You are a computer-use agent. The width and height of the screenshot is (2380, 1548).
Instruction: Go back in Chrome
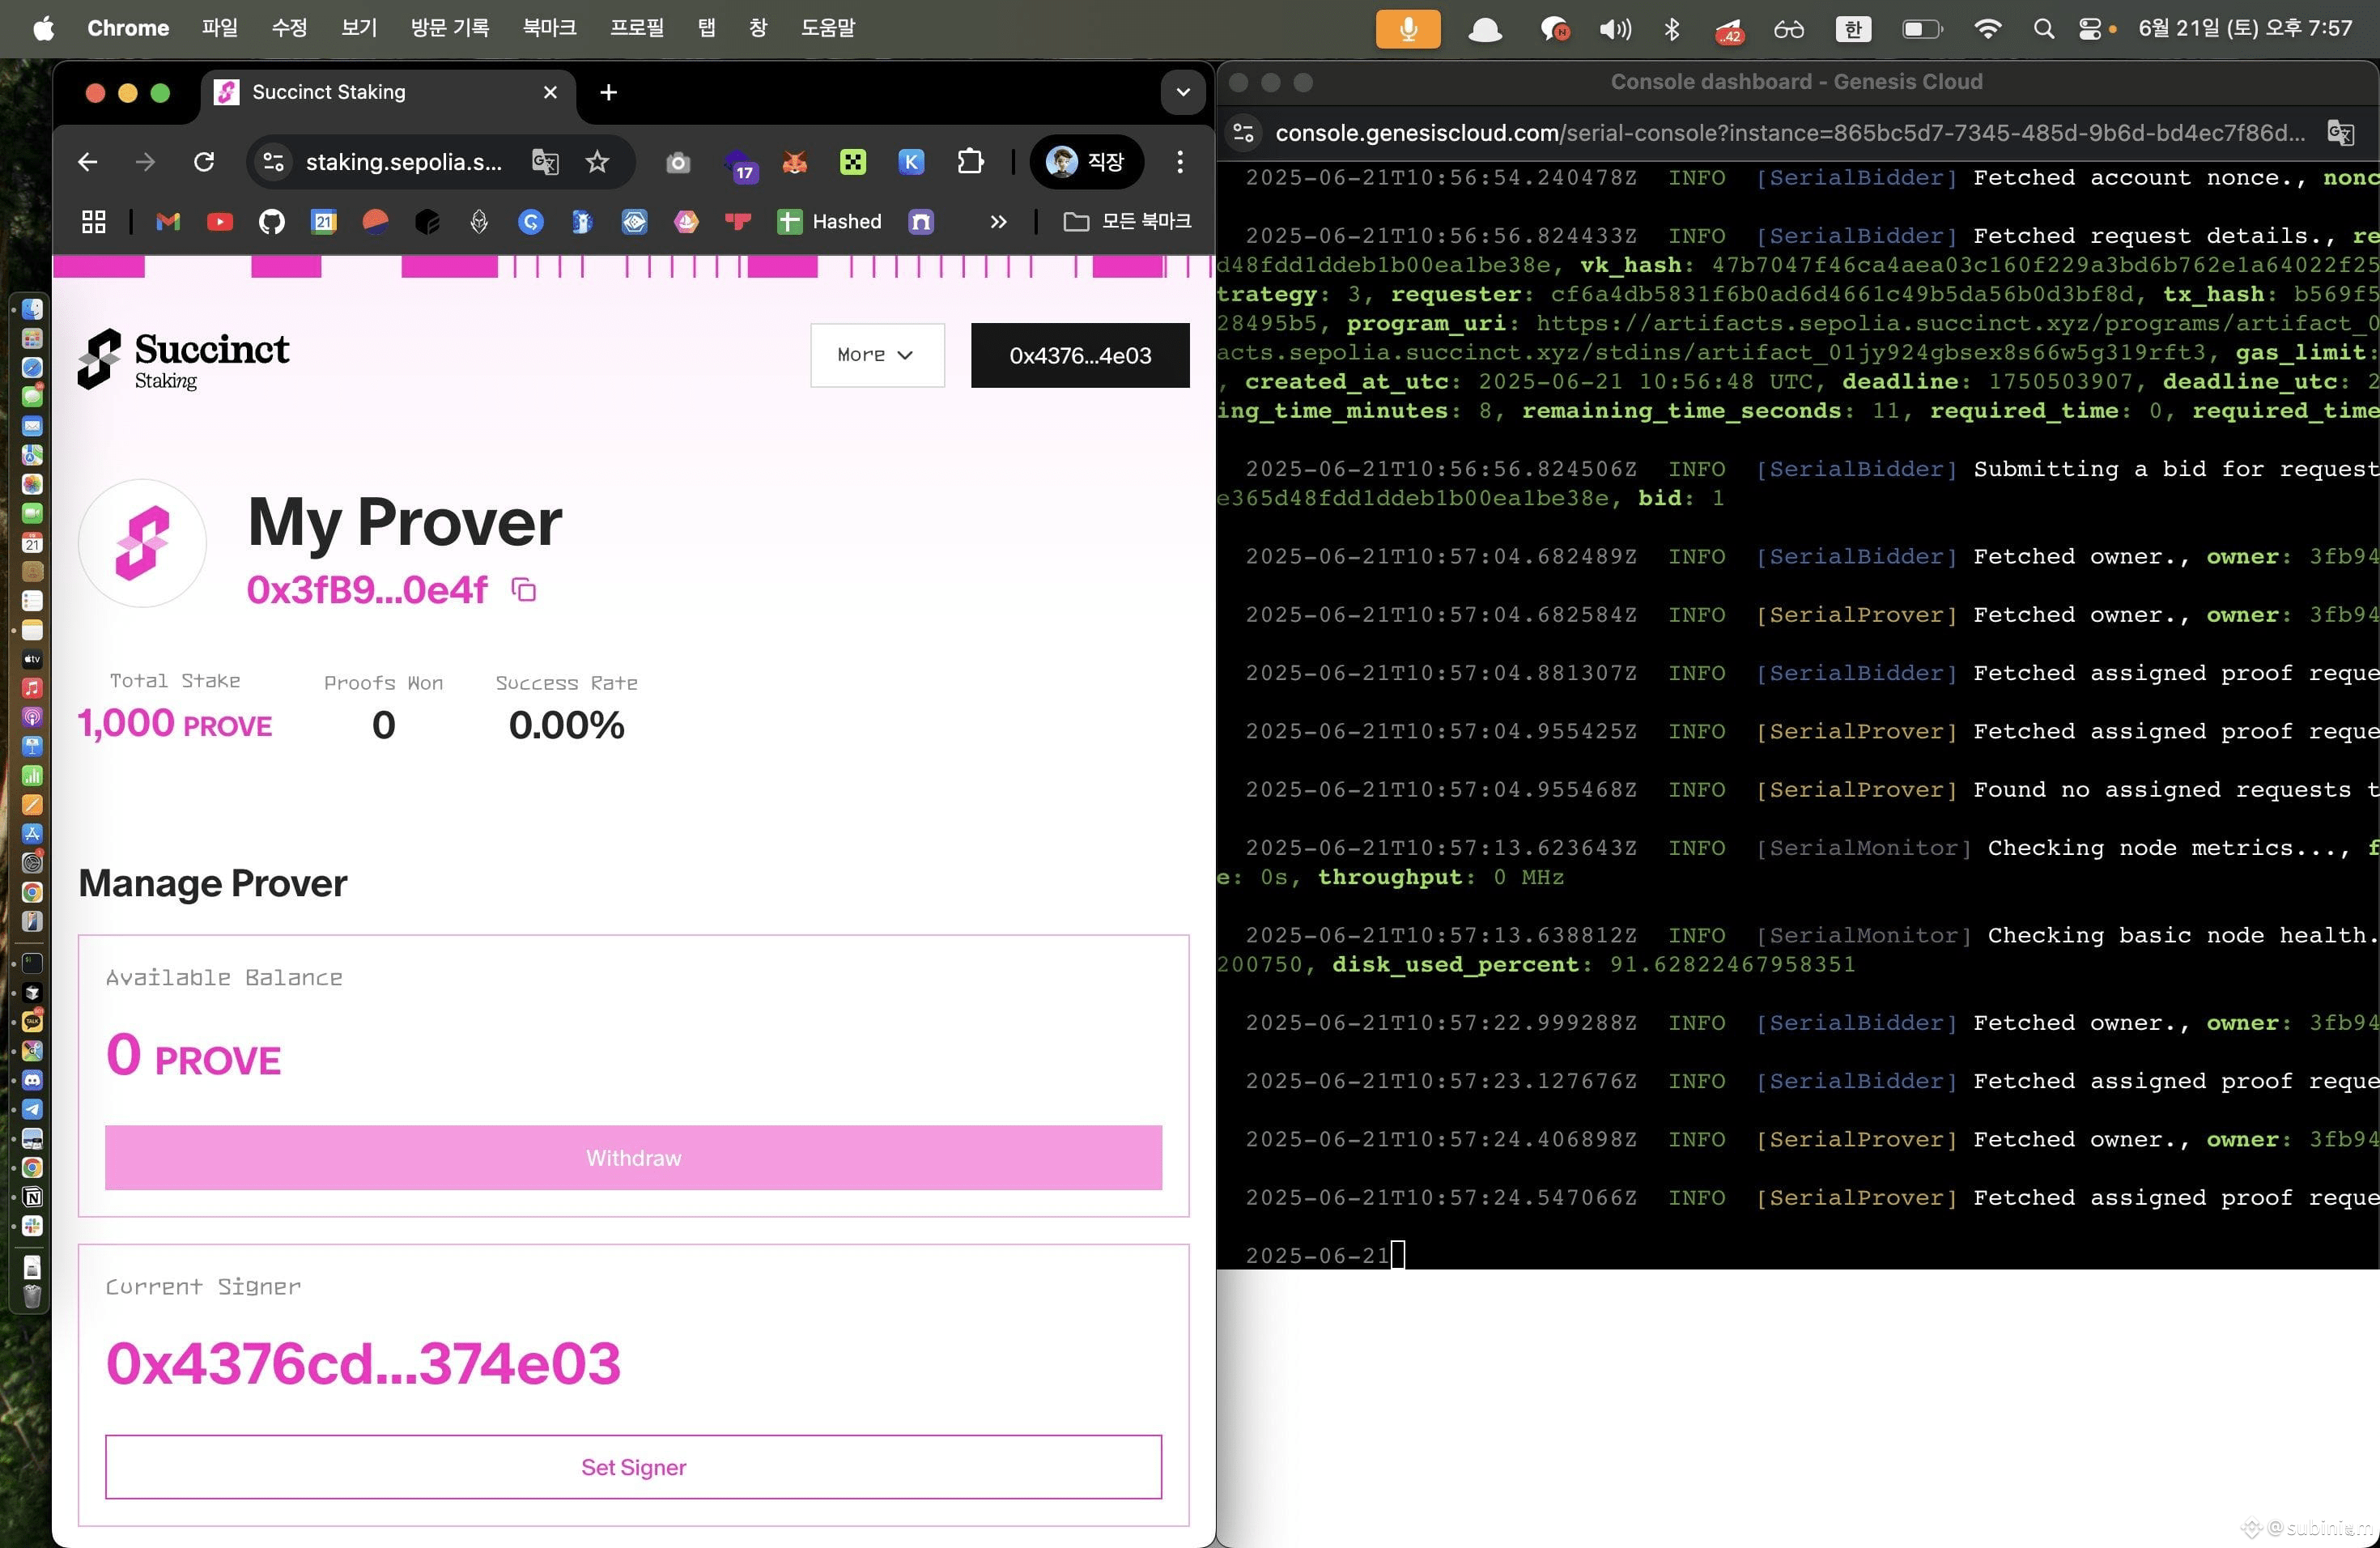point(88,162)
